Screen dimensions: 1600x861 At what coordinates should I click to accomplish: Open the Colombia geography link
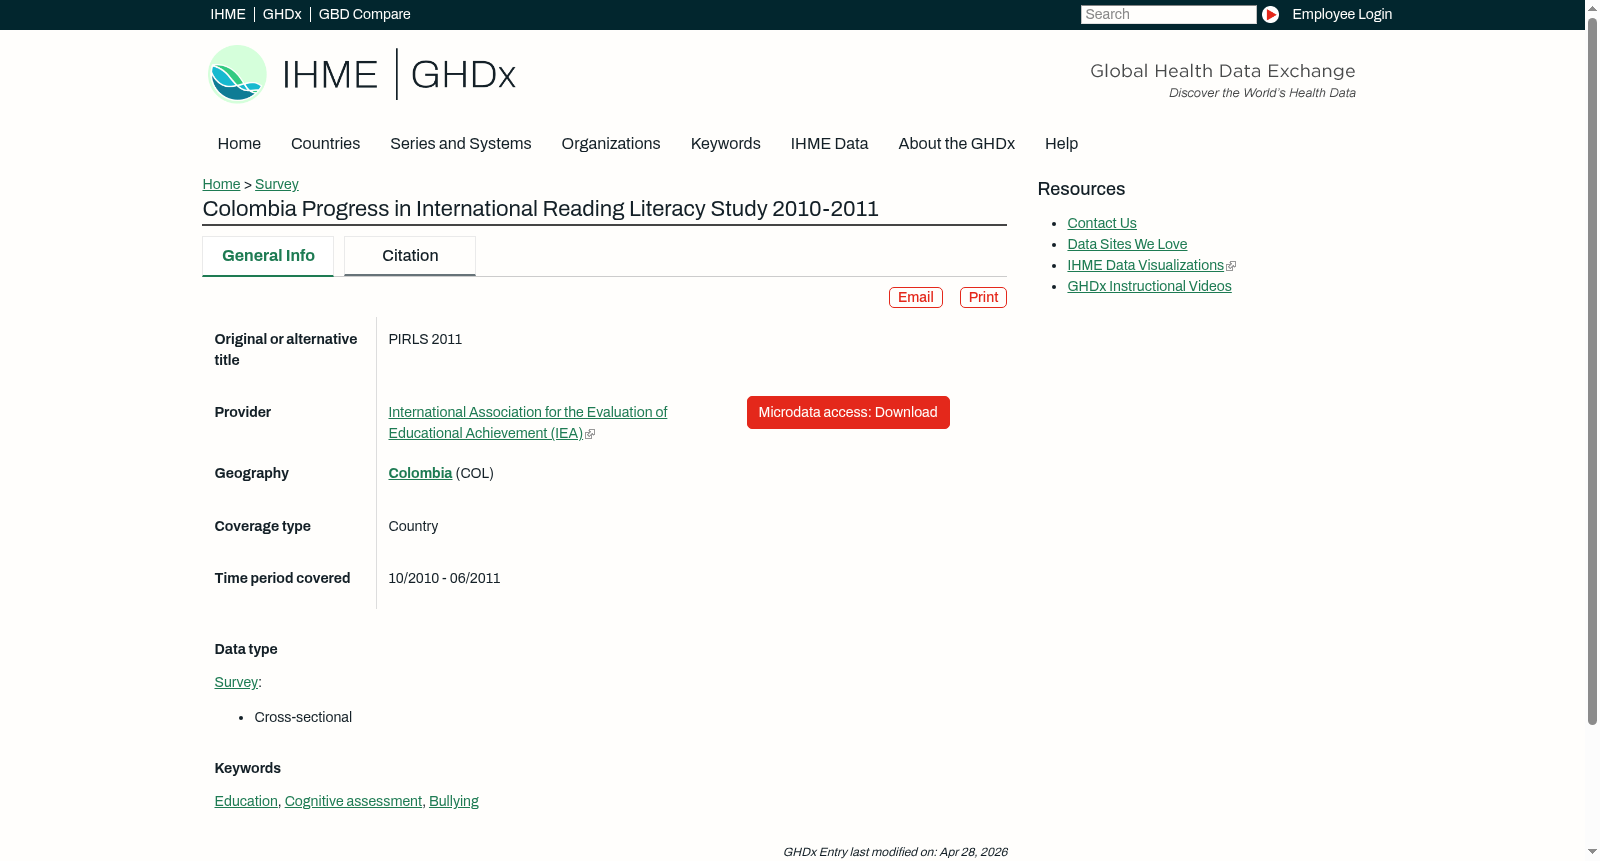[420, 473]
